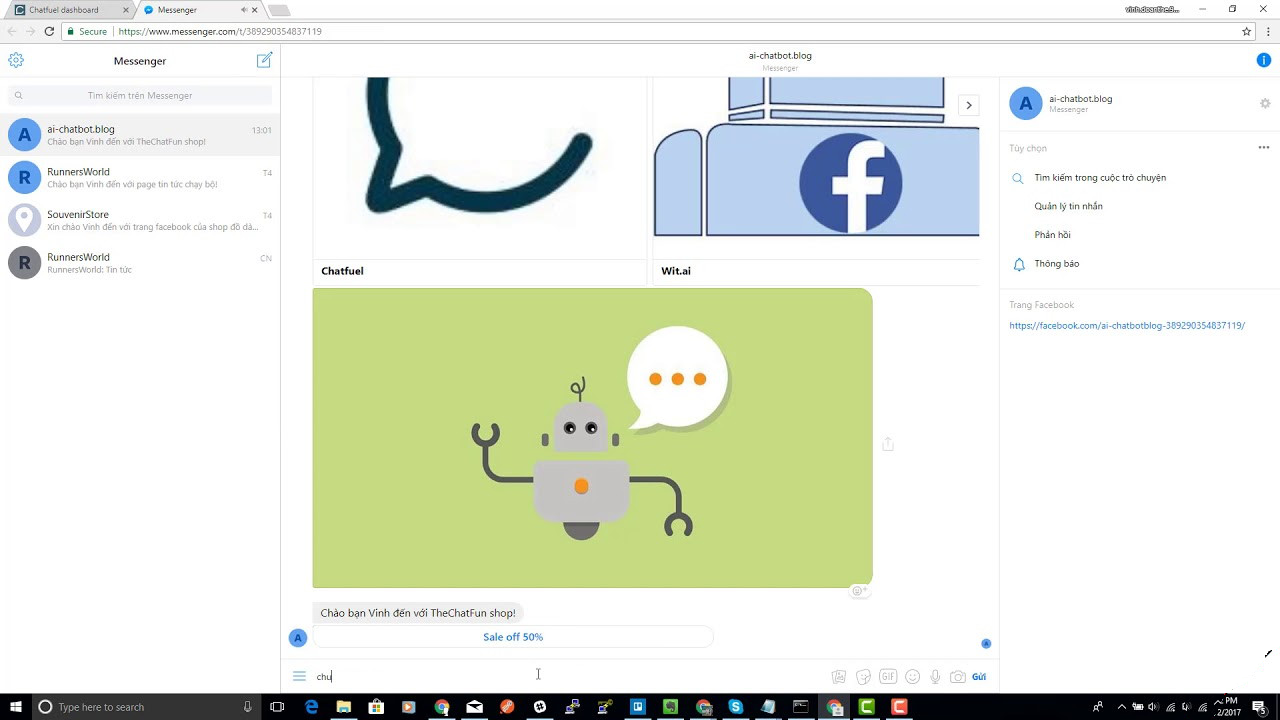Open the ai-chatbot.blog conversation
This screenshot has width=1280, height=720.
(x=140, y=135)
